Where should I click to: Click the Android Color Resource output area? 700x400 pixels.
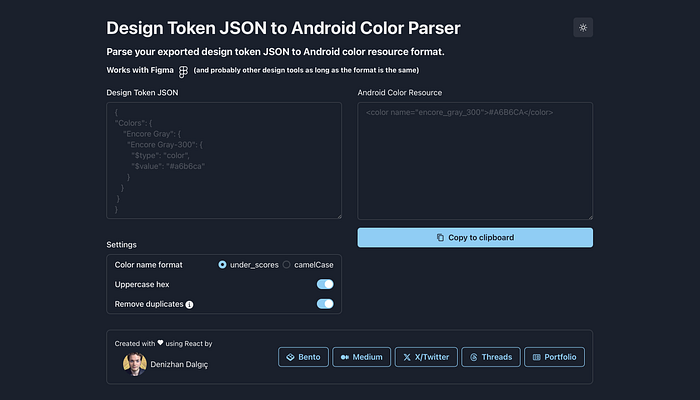[475, 161]
